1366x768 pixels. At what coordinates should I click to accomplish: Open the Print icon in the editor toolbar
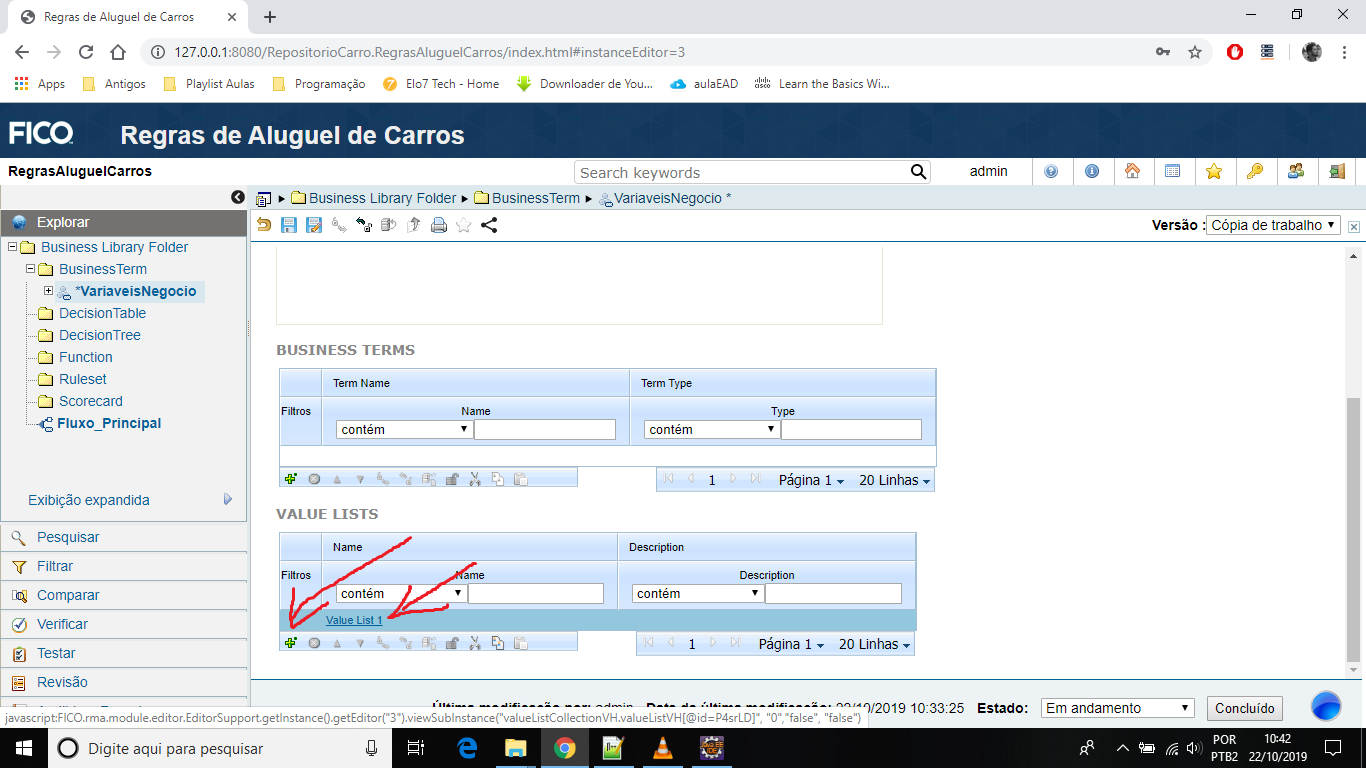click(437, 224)
